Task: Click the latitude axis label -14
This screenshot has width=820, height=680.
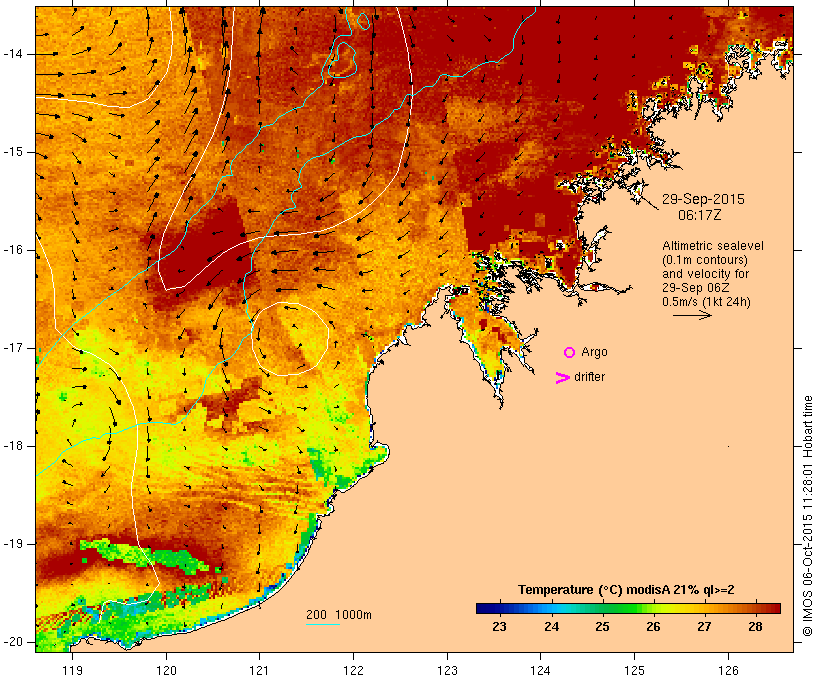Action: pos(13,54)
